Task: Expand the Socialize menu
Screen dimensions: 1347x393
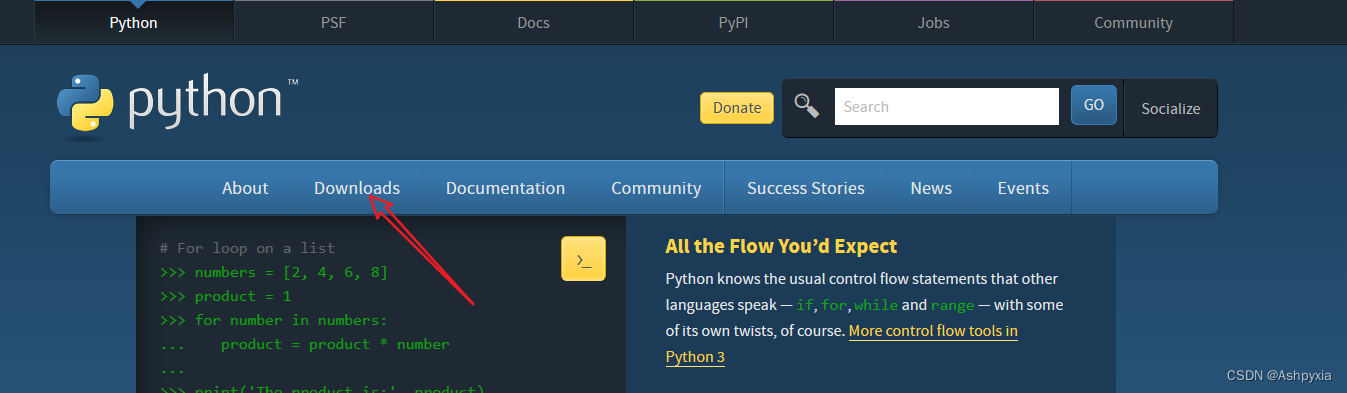Action: coord(1171,108)
